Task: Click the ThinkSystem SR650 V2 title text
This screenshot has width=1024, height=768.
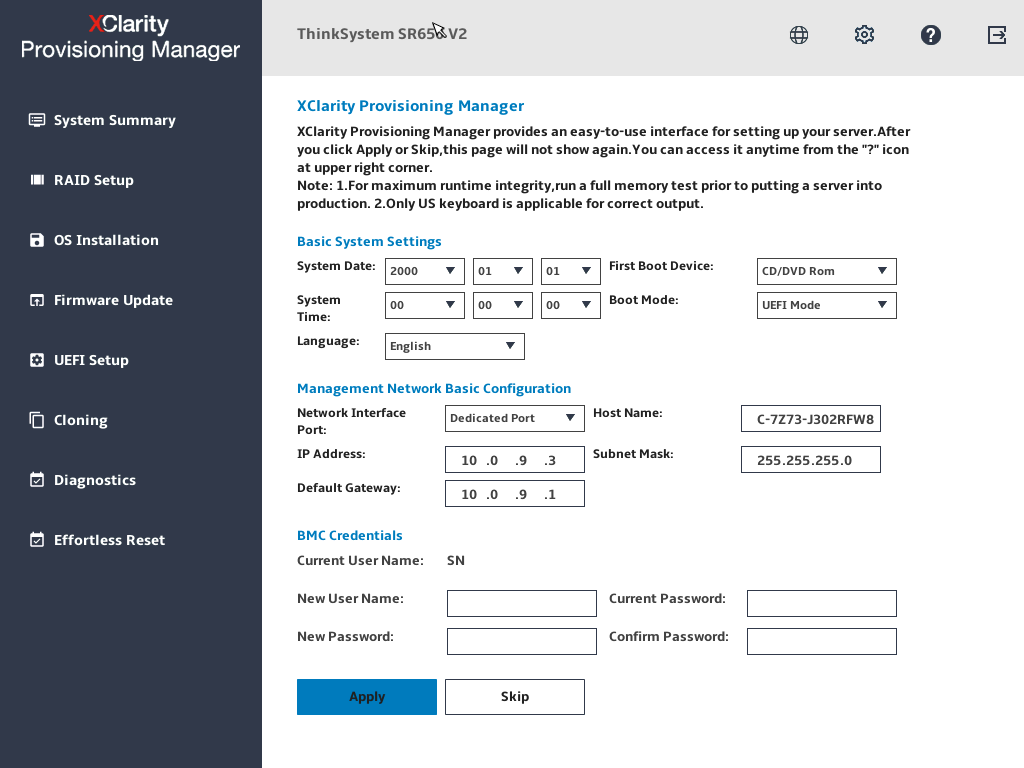Action: tap(382, 34)
